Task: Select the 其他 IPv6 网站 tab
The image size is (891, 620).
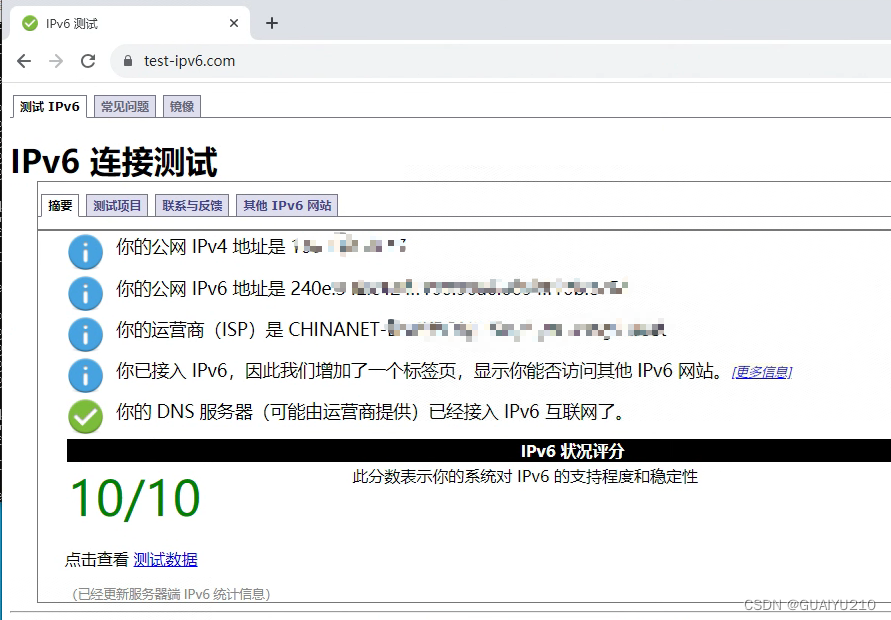Action: (286, 205)
